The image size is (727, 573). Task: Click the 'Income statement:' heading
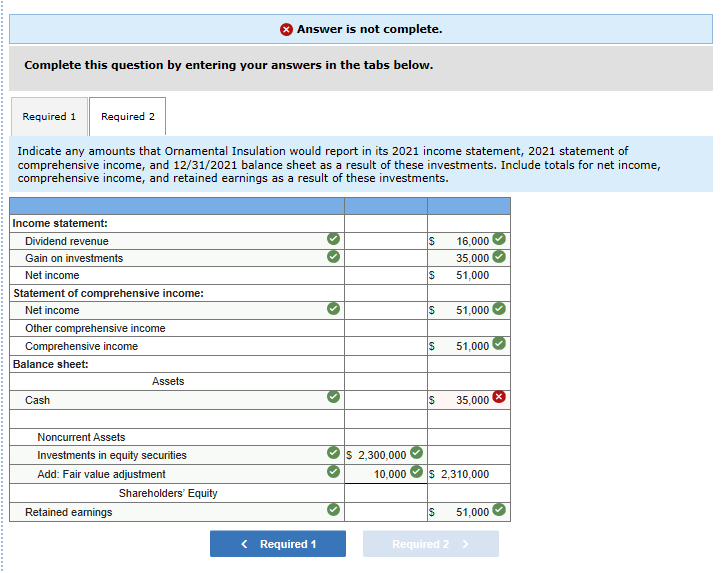tap(60, 223)
